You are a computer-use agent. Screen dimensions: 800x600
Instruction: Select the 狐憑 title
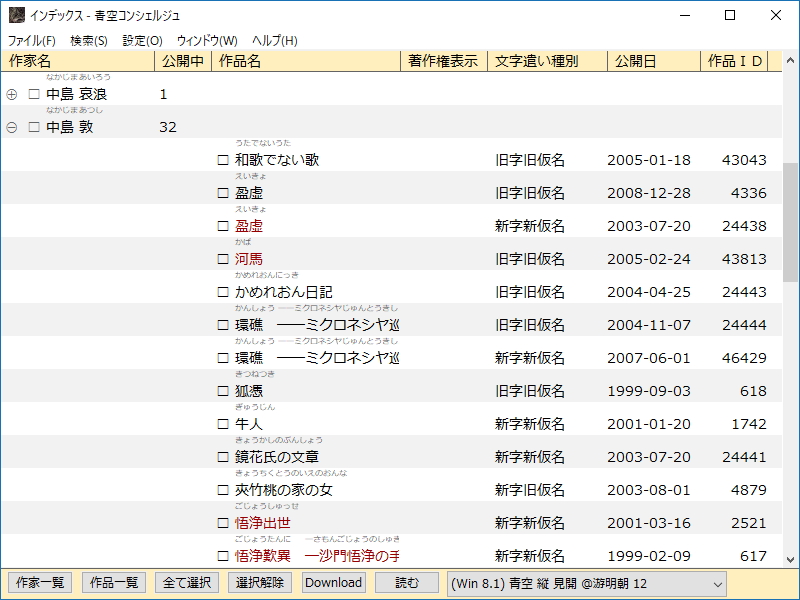[249, 391]
